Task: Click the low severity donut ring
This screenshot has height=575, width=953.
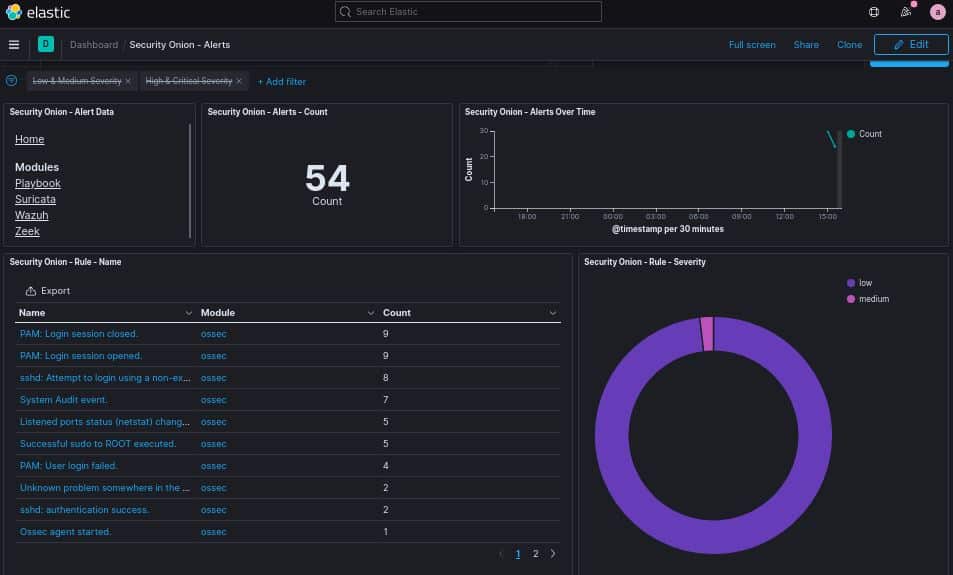Action: (x=713, y=537)
